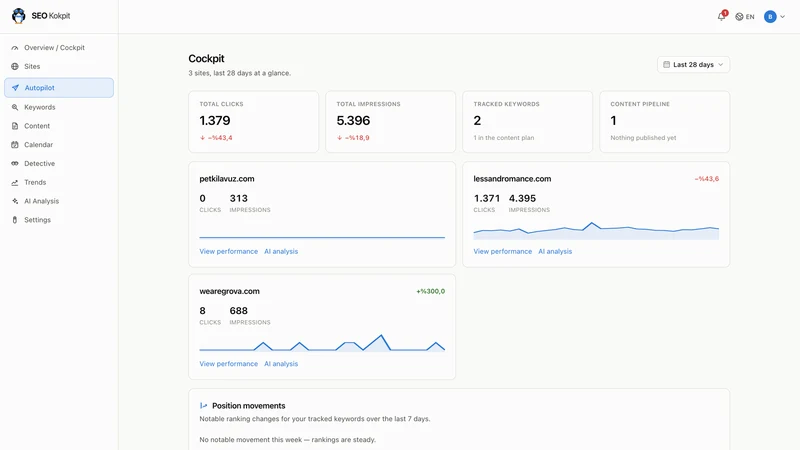
Task: Open AI analysis for petkilavuz.com
Action: pyautogui.click(x=281, y=252)
